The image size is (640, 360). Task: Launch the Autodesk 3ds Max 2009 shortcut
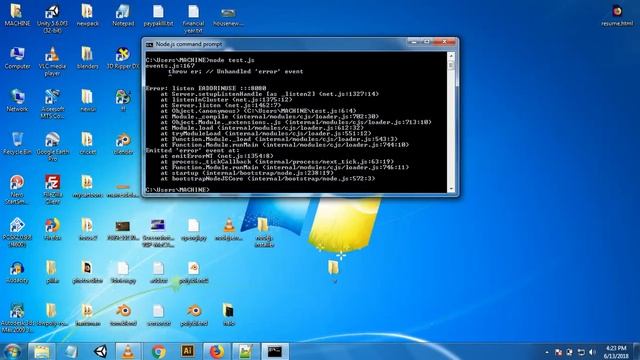(x=17, y=318)
